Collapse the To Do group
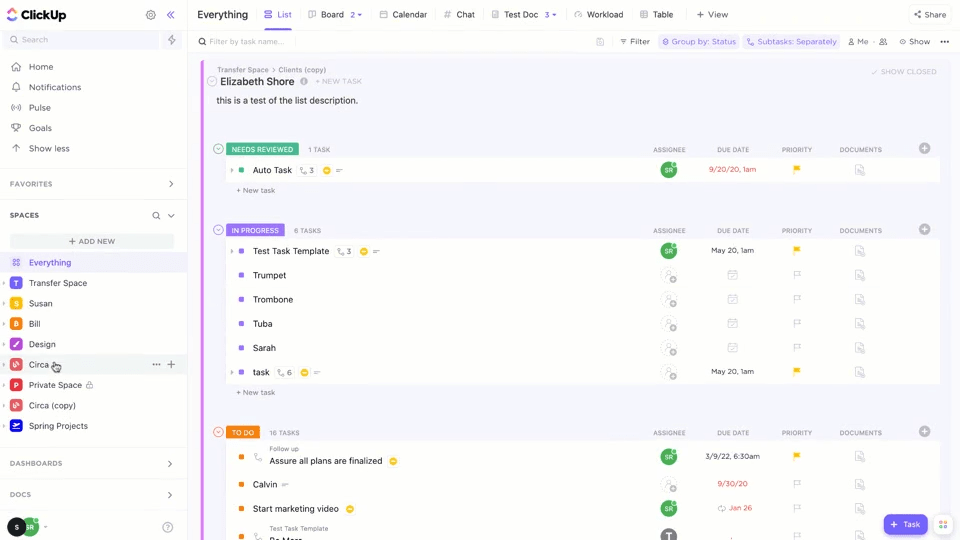Image resolution: width=960 pixels, height=540 pixels. (x=218, y=432)
